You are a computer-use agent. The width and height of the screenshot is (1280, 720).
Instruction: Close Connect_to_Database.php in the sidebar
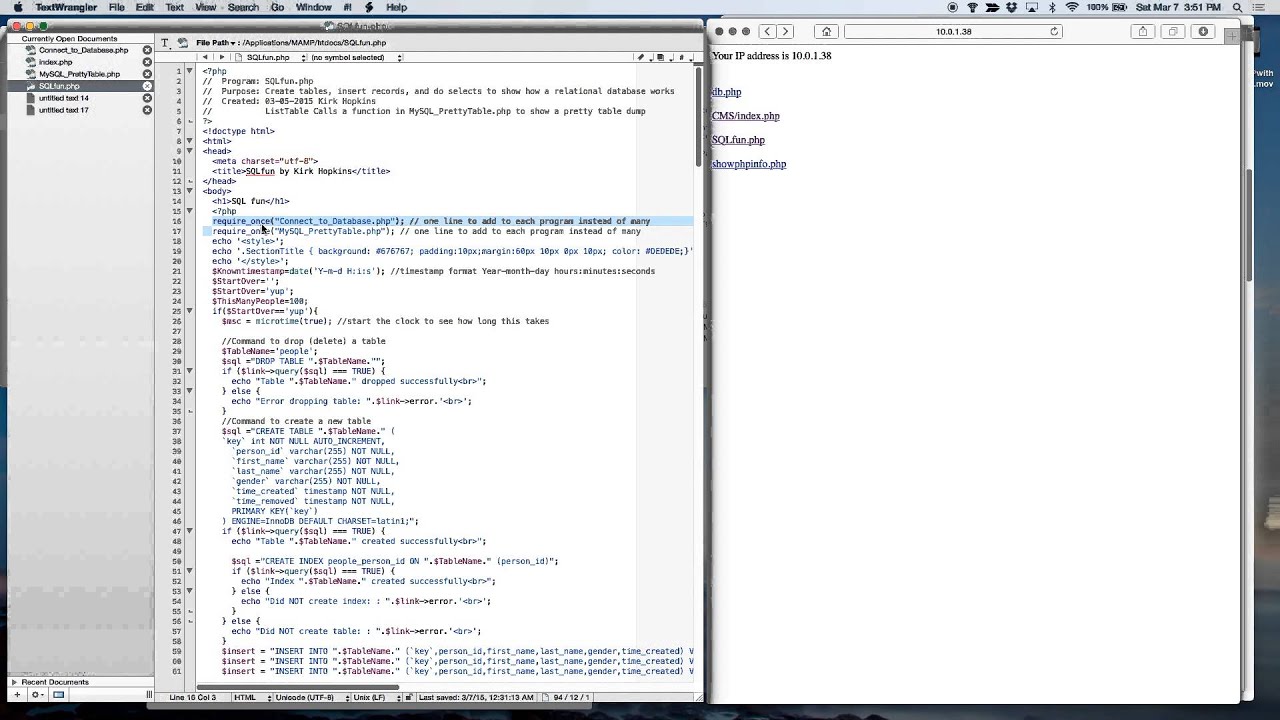pos(147,50)
